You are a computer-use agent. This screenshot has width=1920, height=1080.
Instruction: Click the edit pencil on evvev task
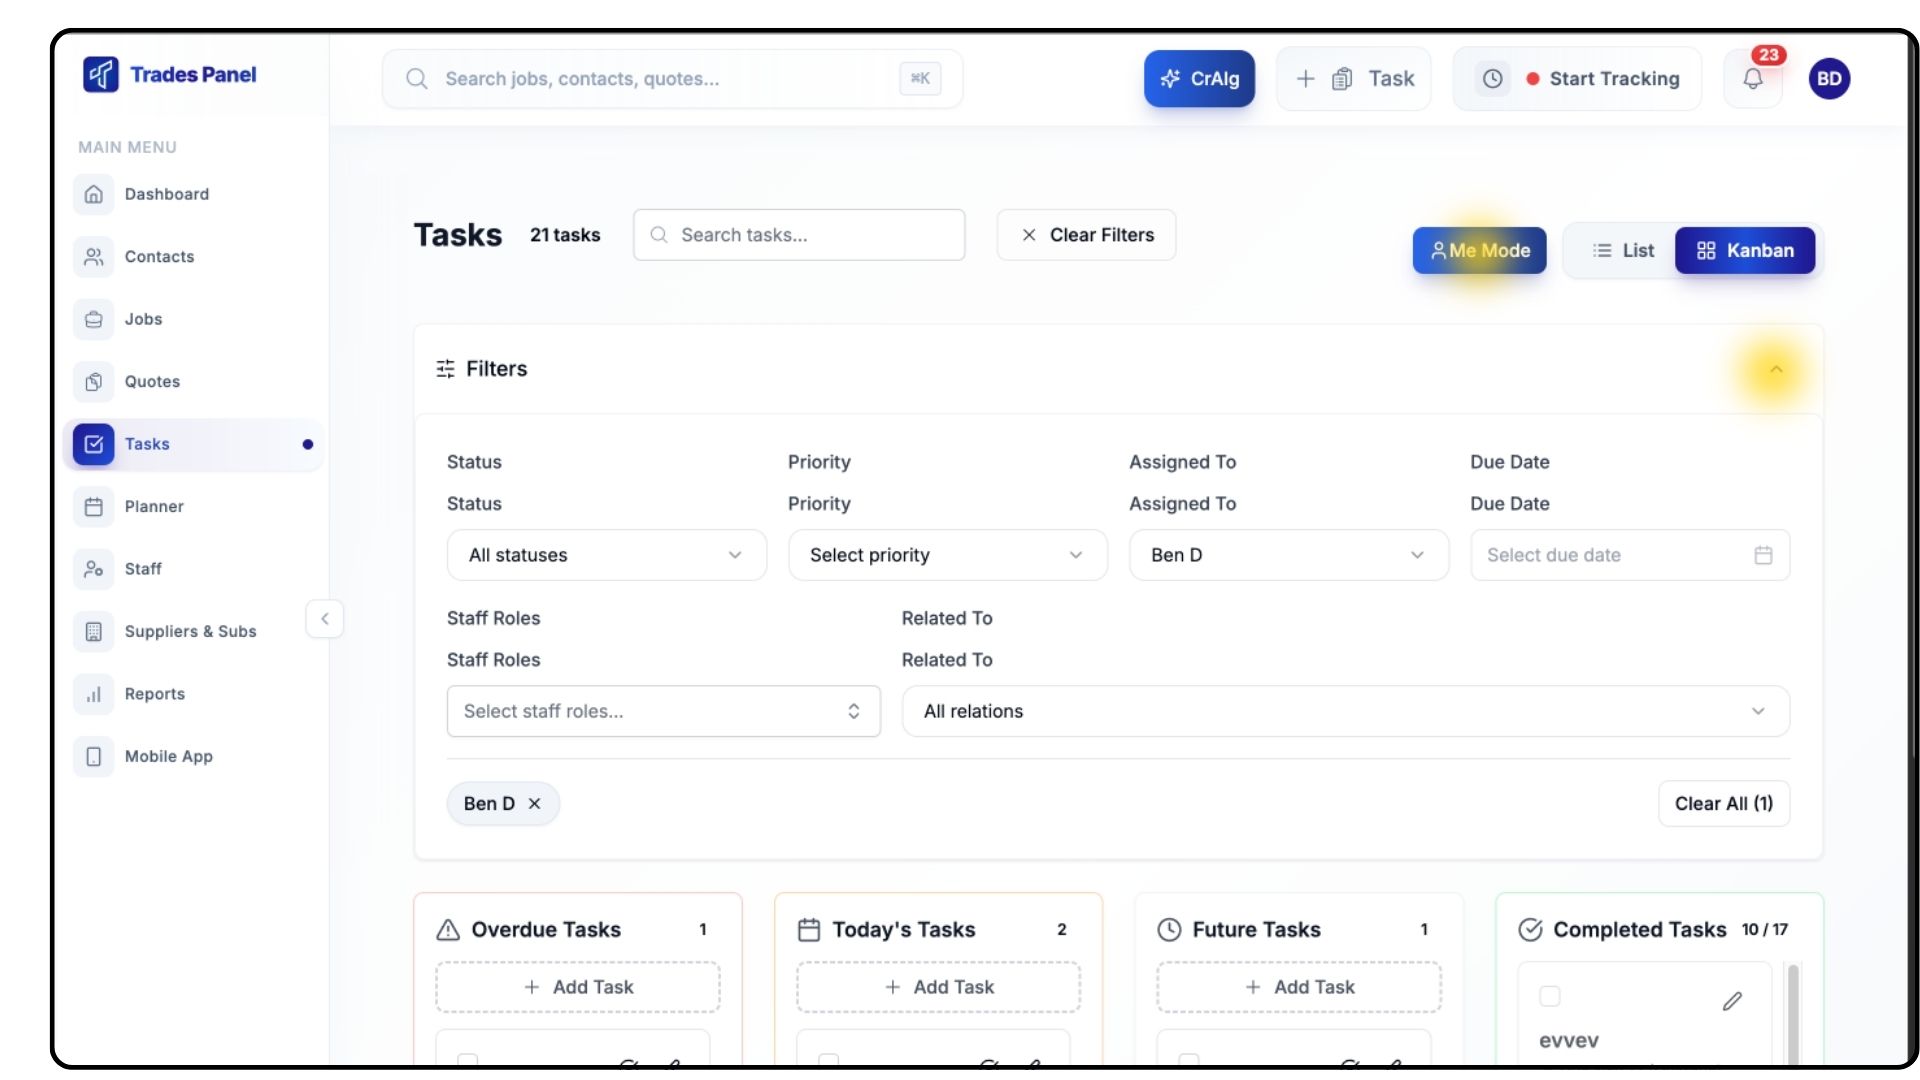1732,1001
